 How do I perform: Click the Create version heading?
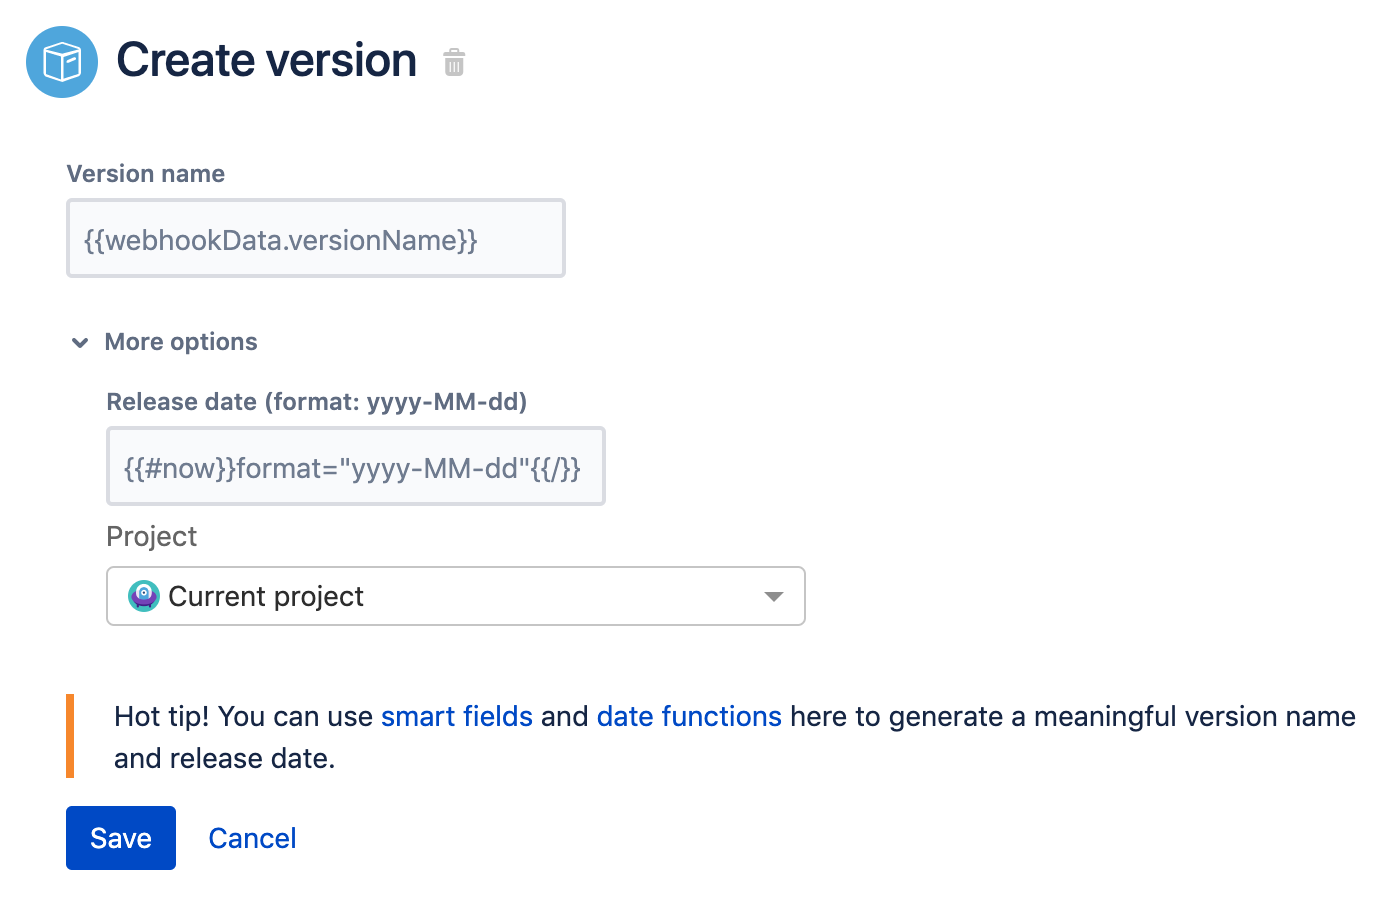pos(267,60)
